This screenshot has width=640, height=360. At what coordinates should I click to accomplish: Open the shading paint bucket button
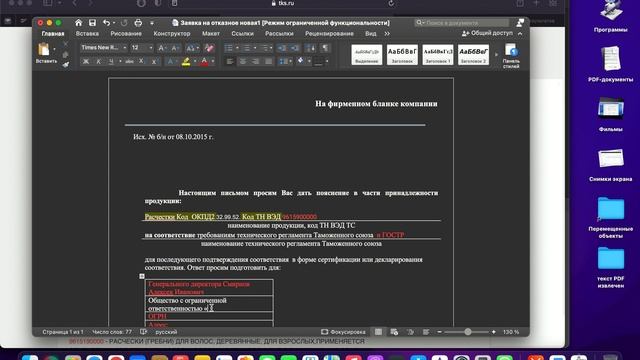click(x=301, y=61)
